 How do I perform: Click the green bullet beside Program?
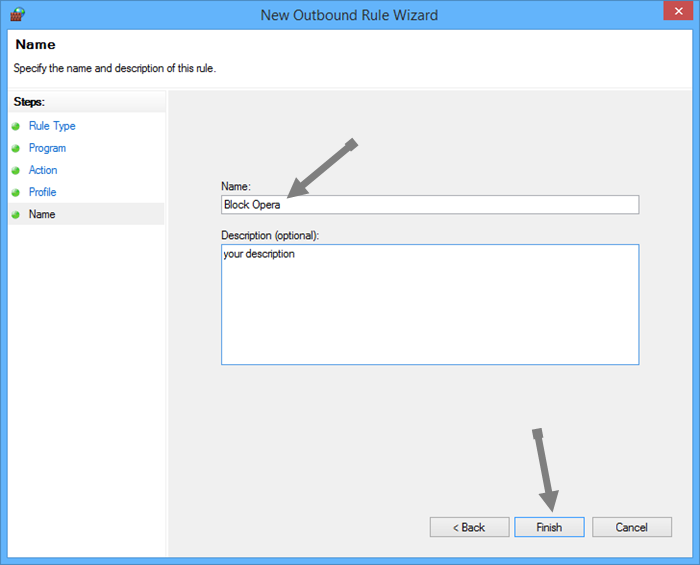pos(16,148)
